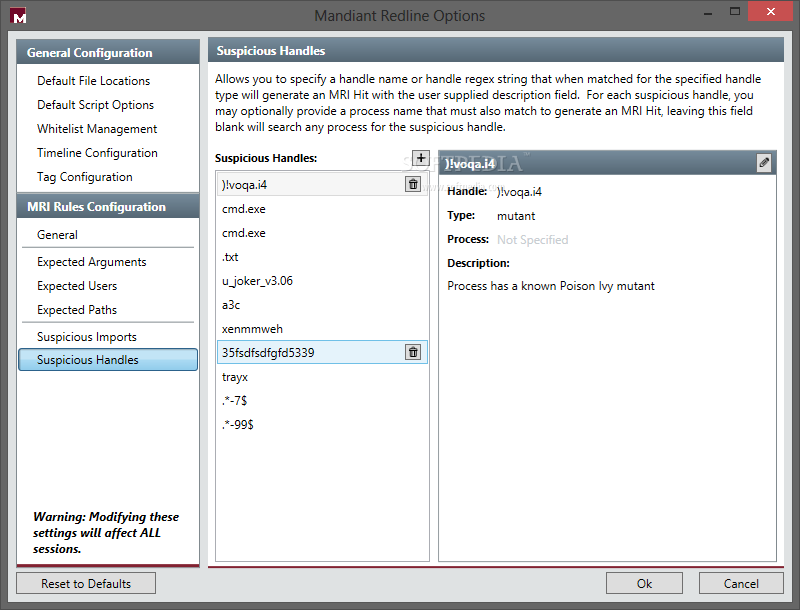Open Default File Locations settings
800x610 pixels.
click(x=93, y=81)
